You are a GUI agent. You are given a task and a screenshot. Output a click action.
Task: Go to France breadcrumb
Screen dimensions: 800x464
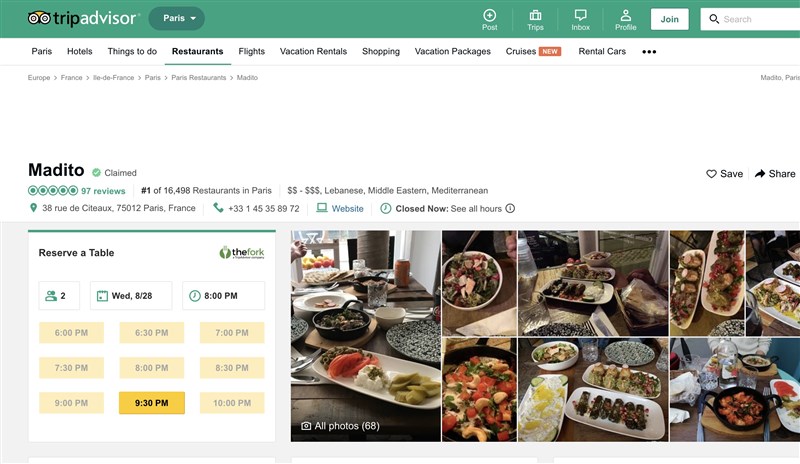[x=71, y=78]
